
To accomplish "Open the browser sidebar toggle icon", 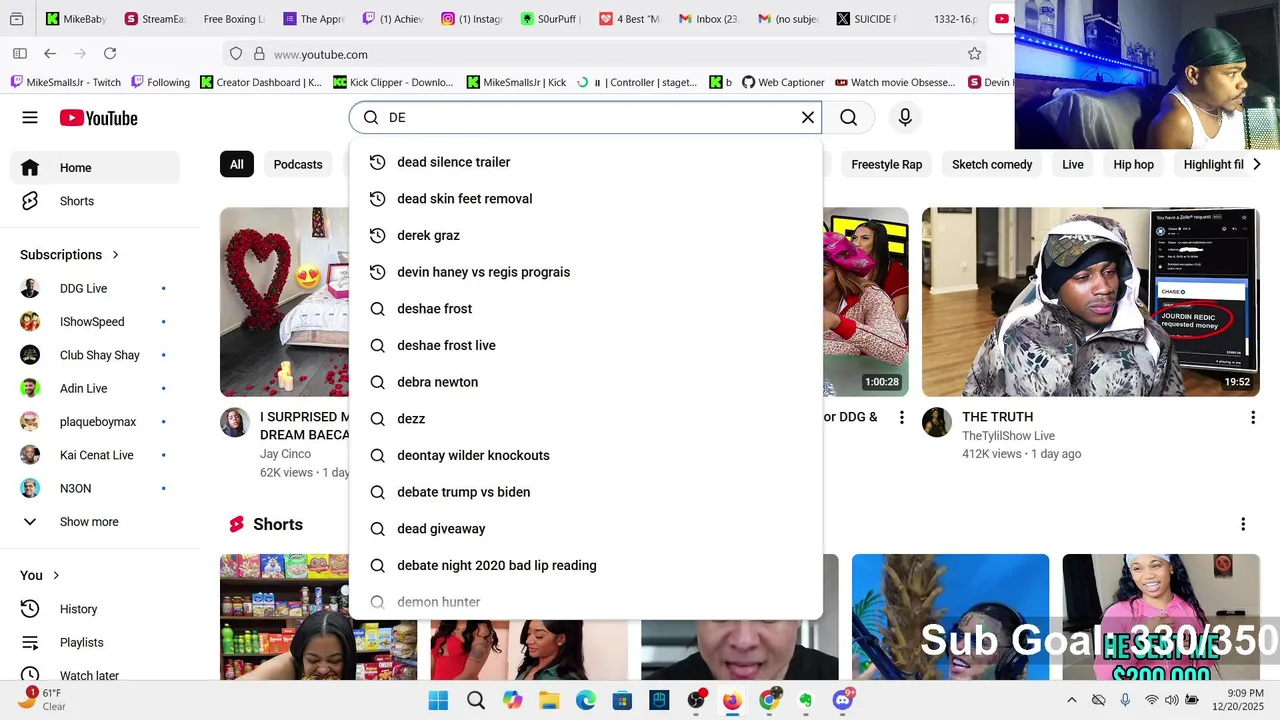I will 20,54.
